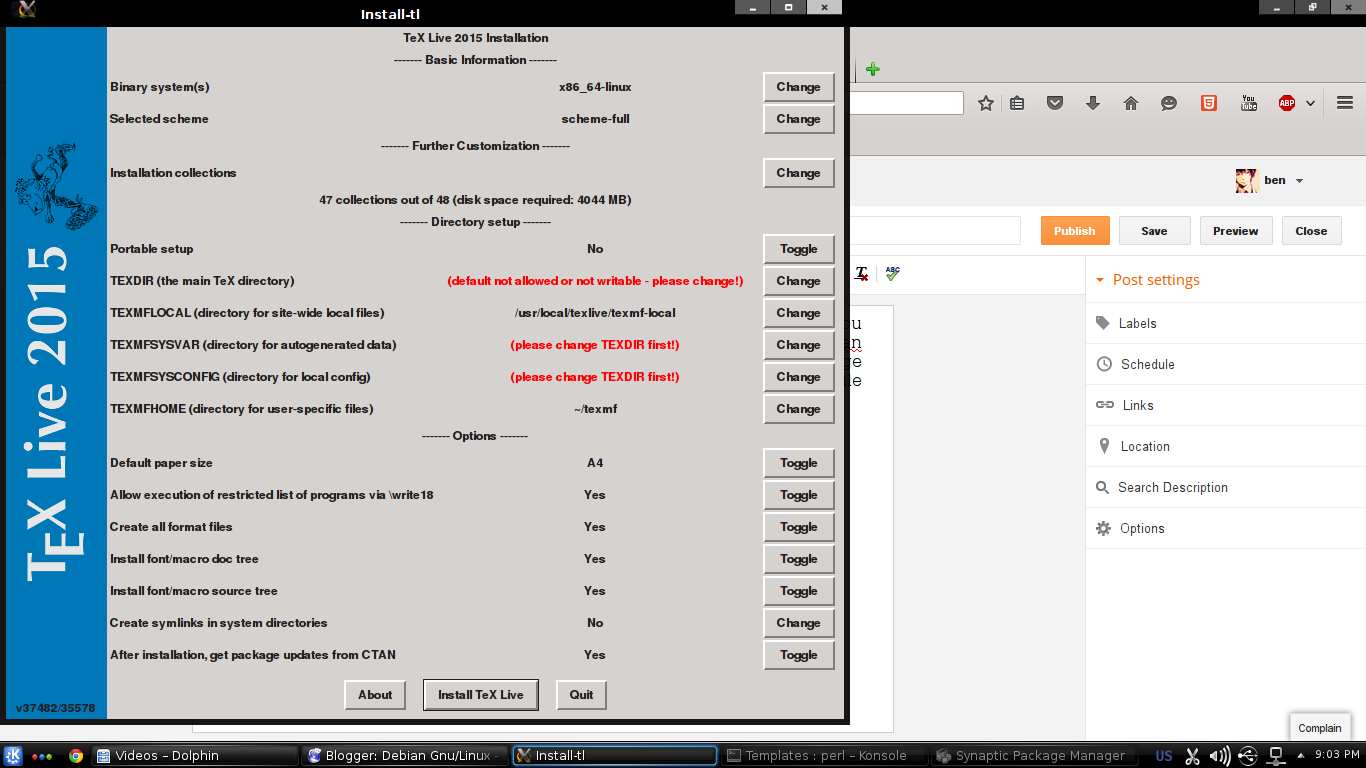Open the Adblock Plus dropdown chevron

click(x=1310, y=102)
